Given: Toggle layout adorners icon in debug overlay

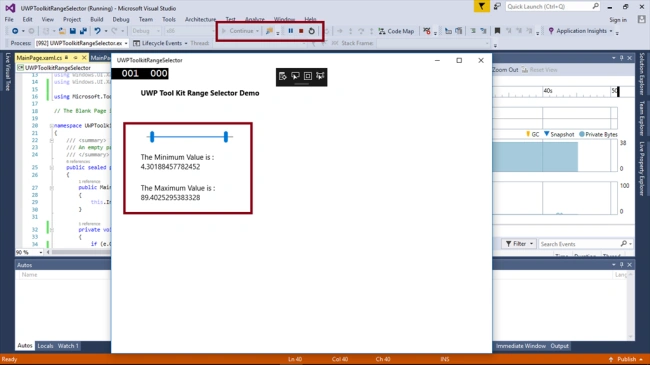Looking at the screenshot, I should pos(308,76).
